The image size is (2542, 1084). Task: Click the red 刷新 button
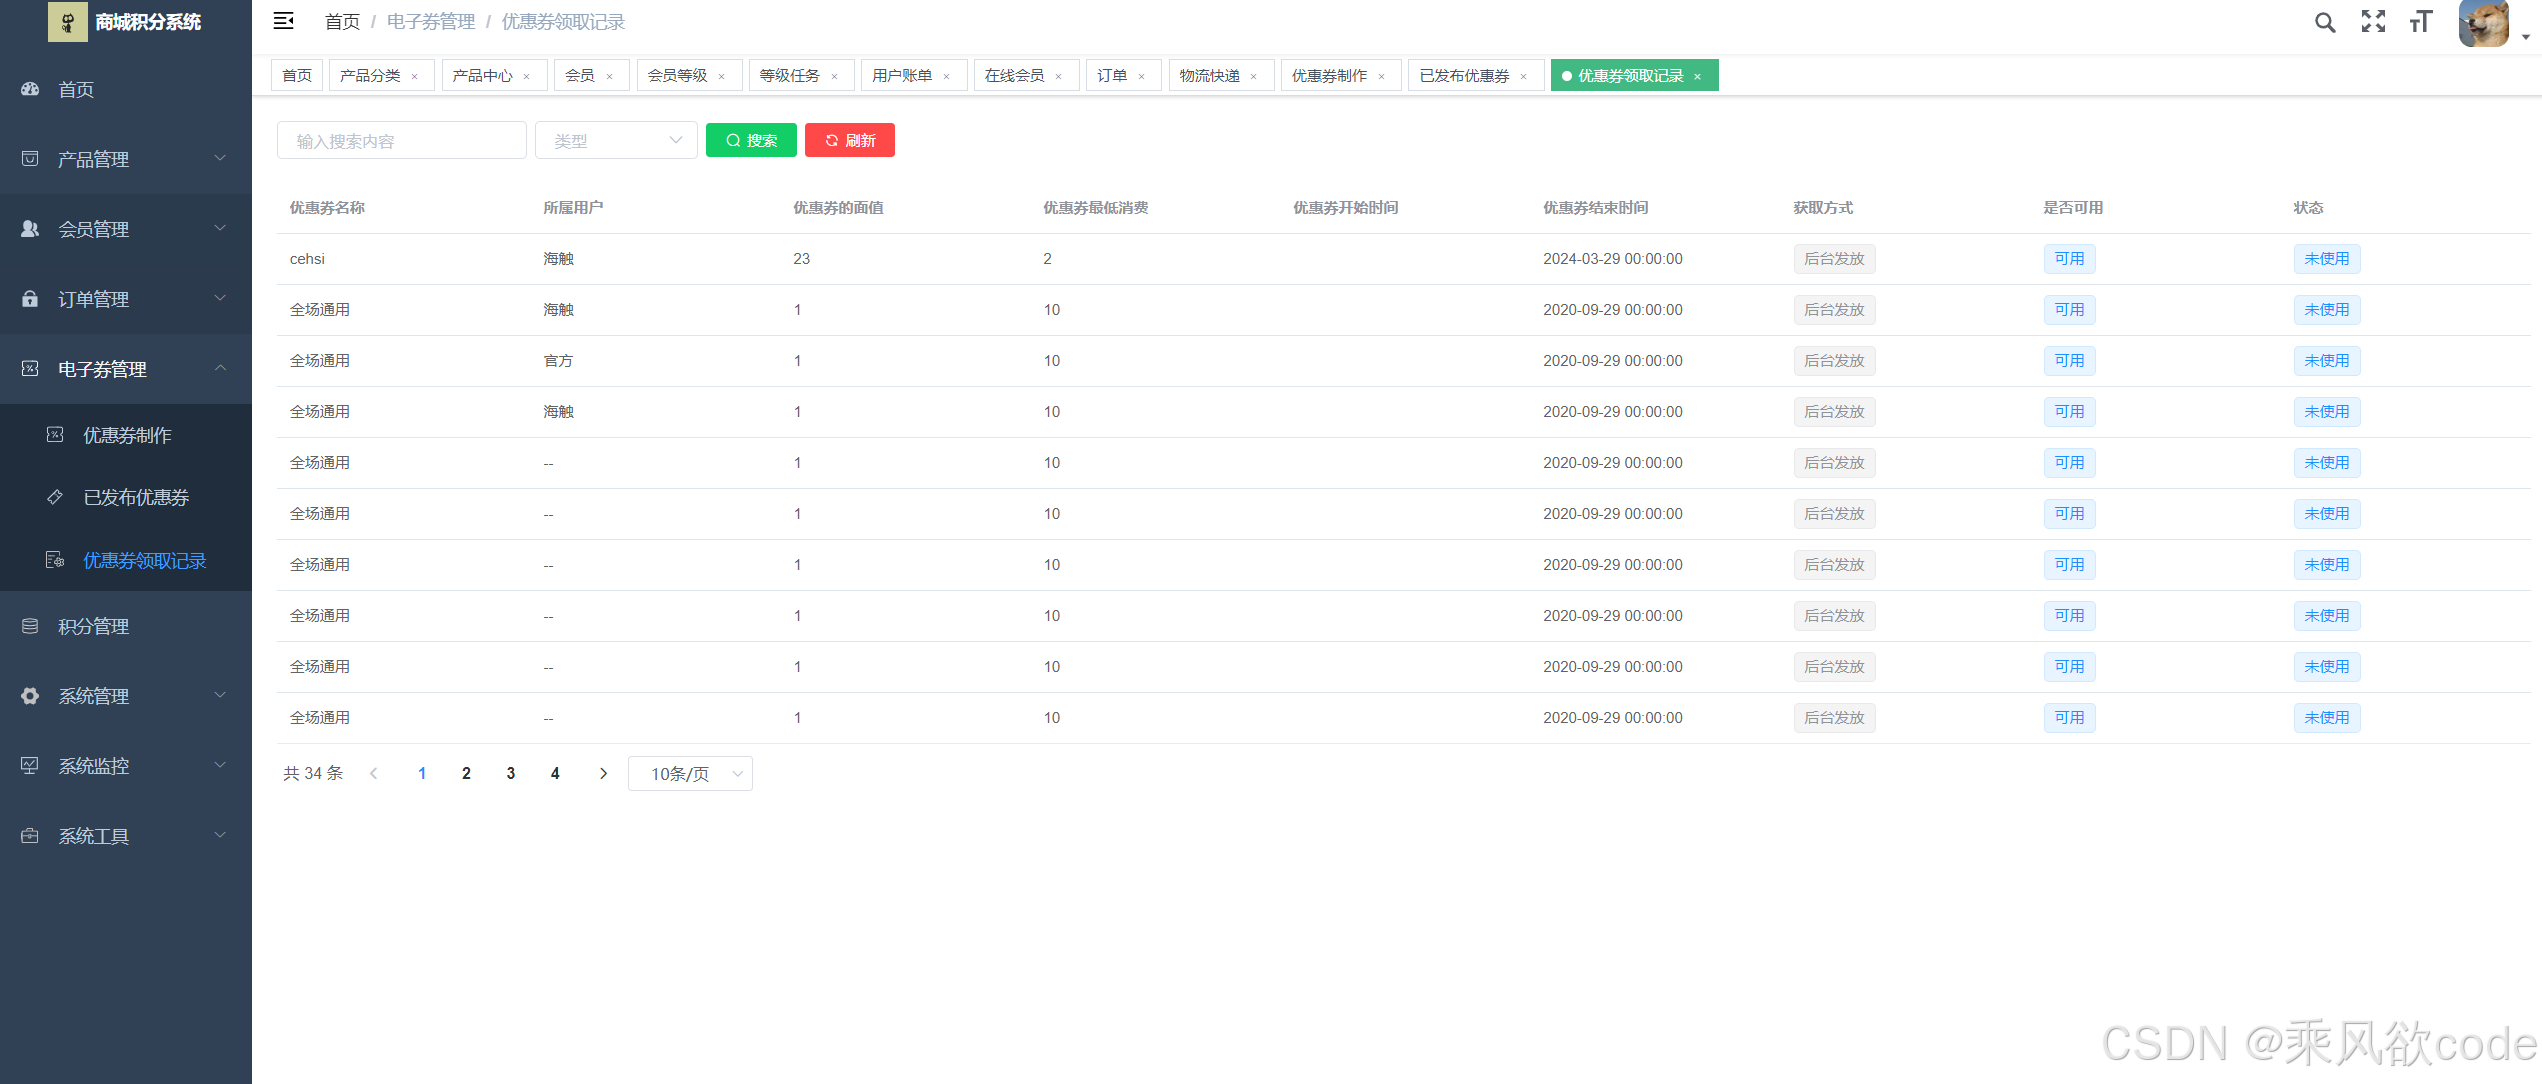(x=850, y=141)
